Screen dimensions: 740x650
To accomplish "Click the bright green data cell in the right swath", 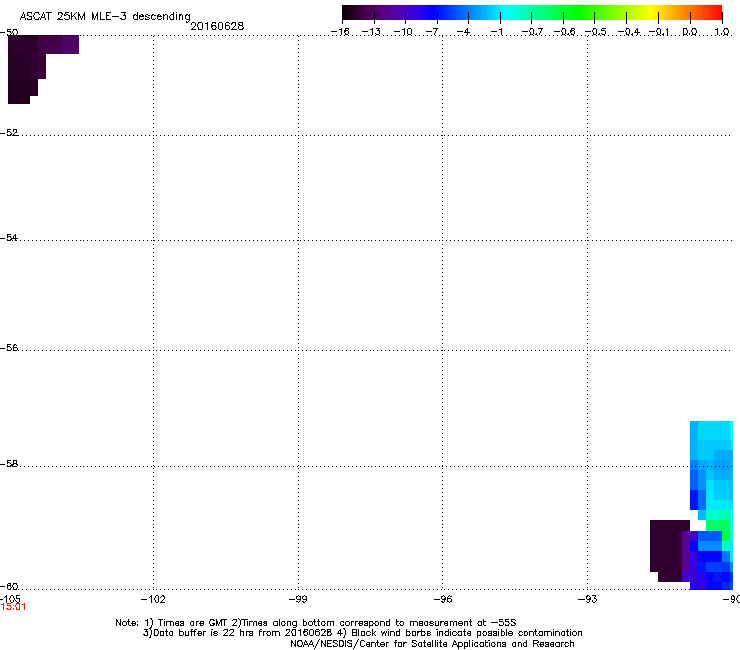I will [x=718, y=525].
